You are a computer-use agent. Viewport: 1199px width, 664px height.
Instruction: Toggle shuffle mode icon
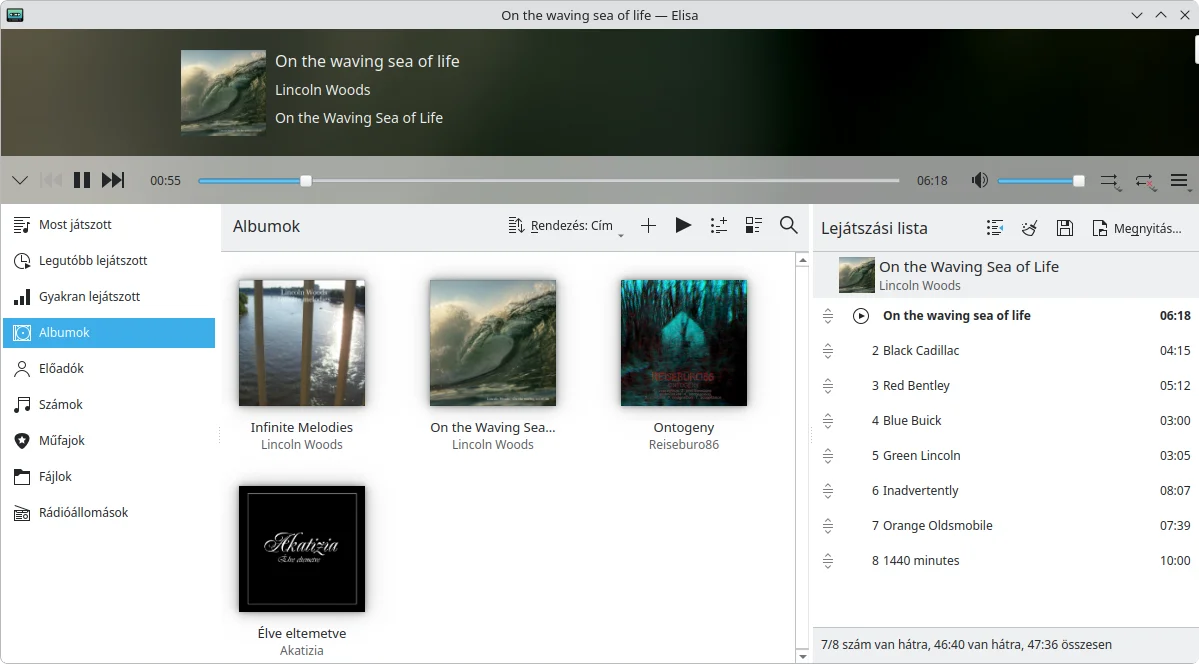(1110, 181)
